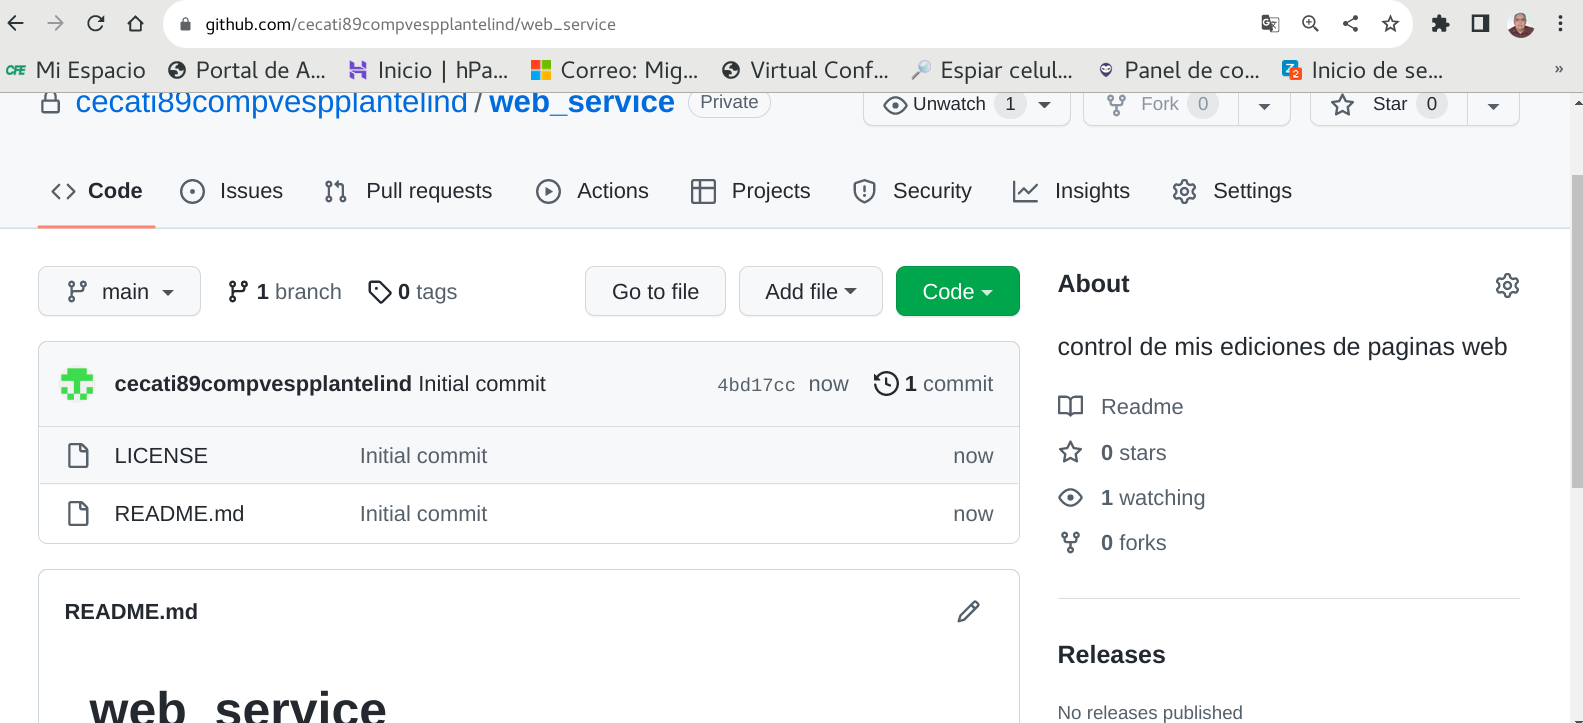Click the cecati89compvespplantelind avatar identicon
The image size is (1583, 723).
[77, 384]
